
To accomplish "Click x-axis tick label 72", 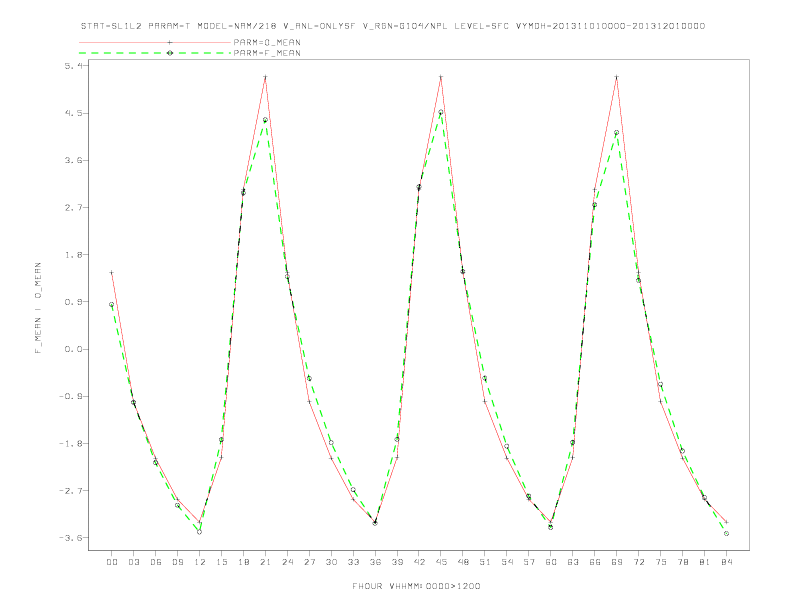I will [x=638, y=562].
